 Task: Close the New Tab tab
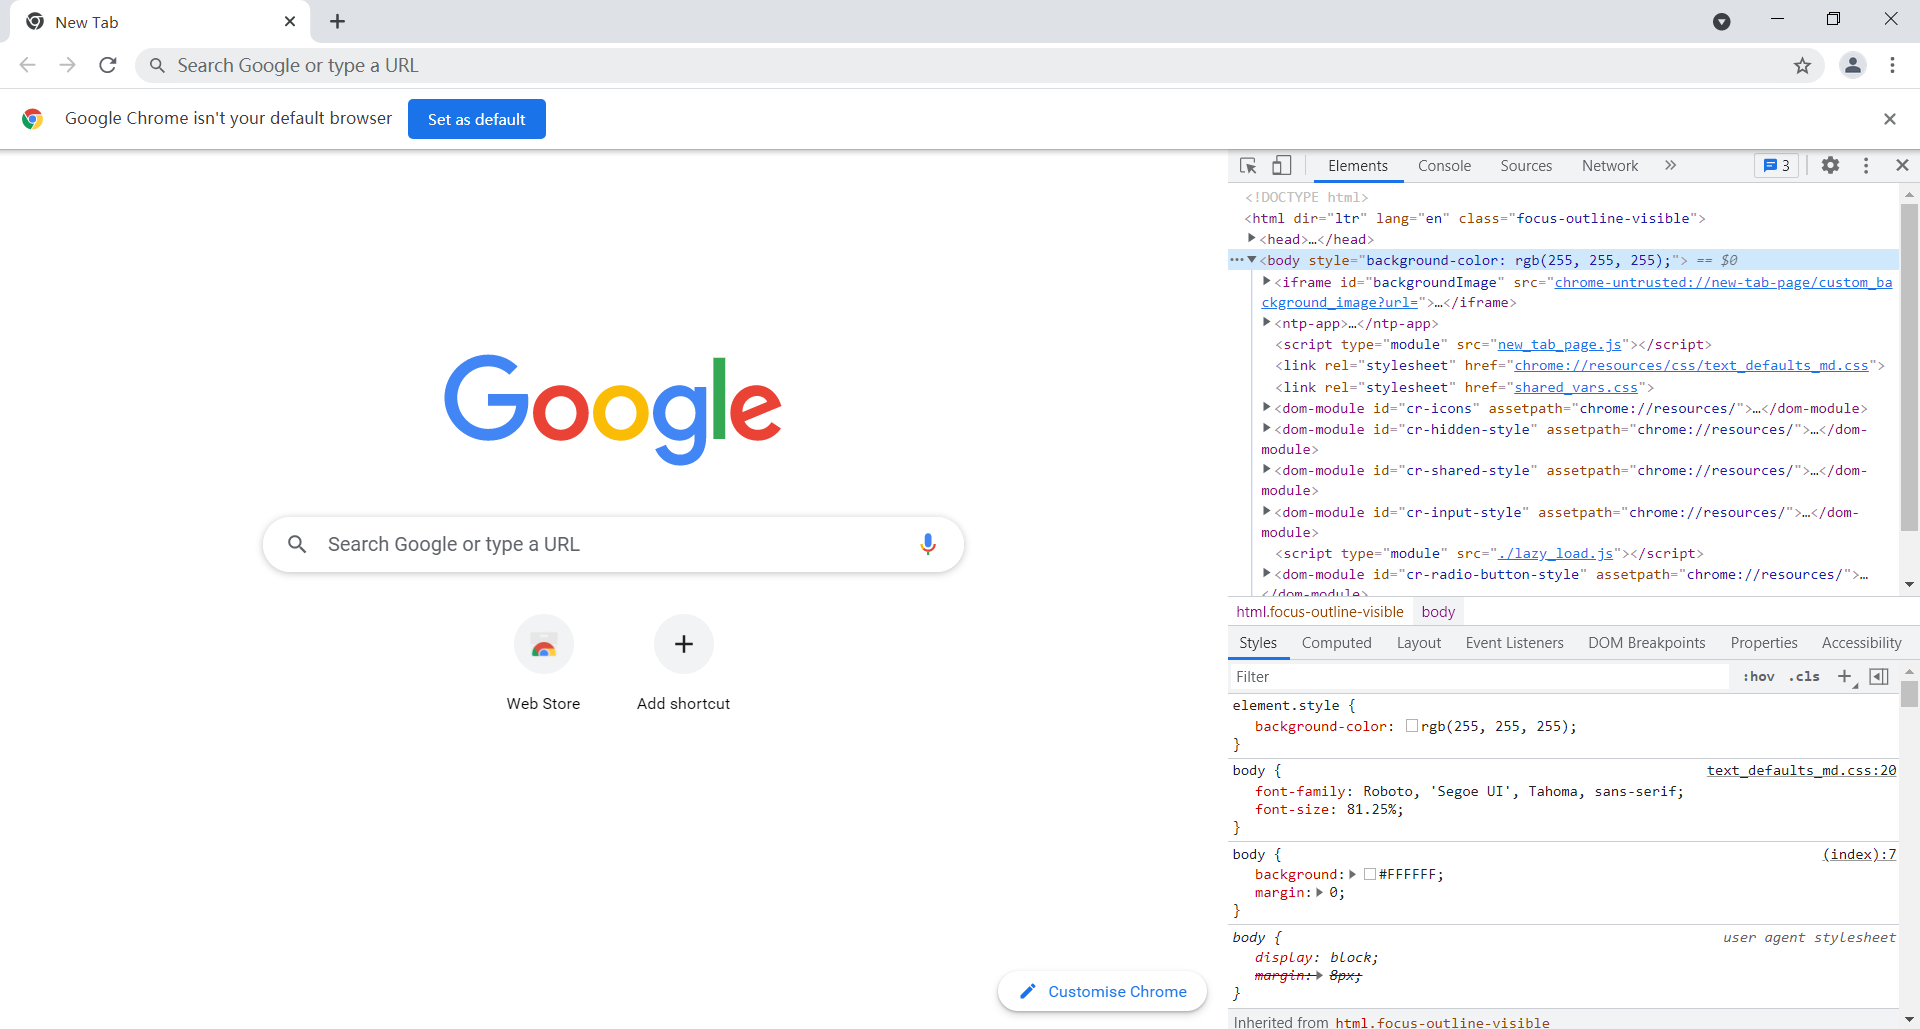(x=290, y=21)
